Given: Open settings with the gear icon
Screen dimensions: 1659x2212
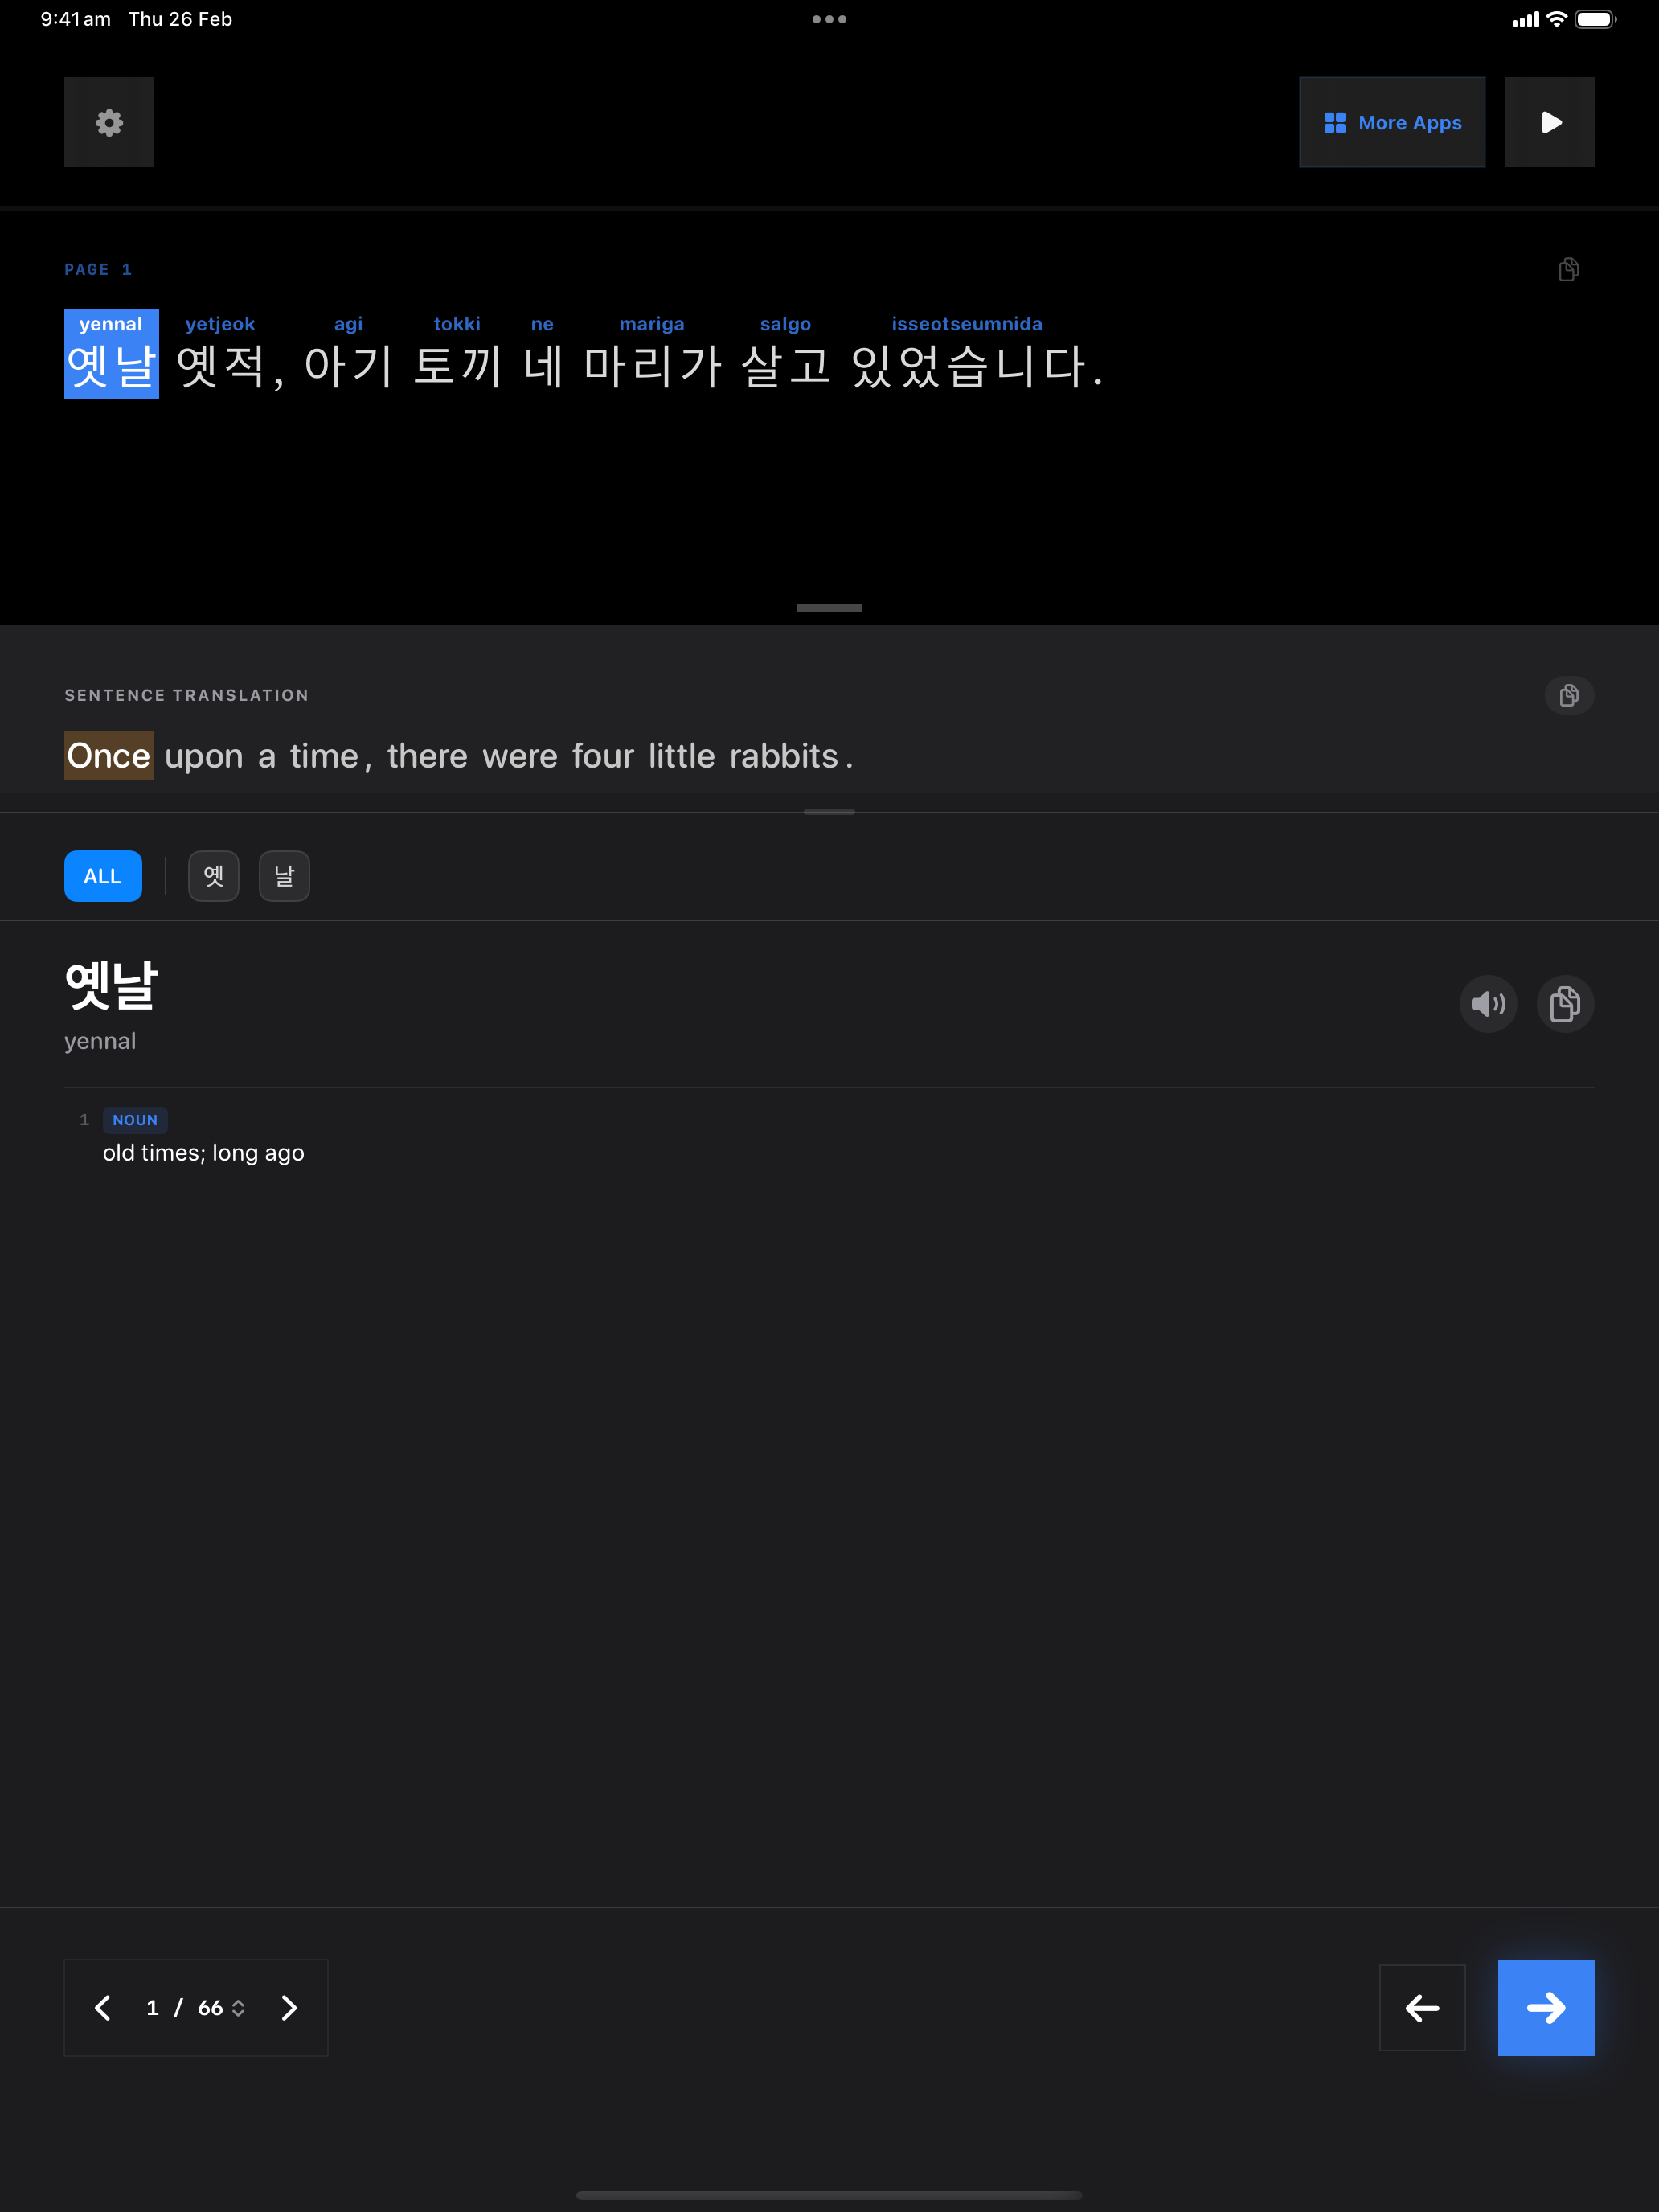Looking at the screenshot, I should (x=109, y=122).
